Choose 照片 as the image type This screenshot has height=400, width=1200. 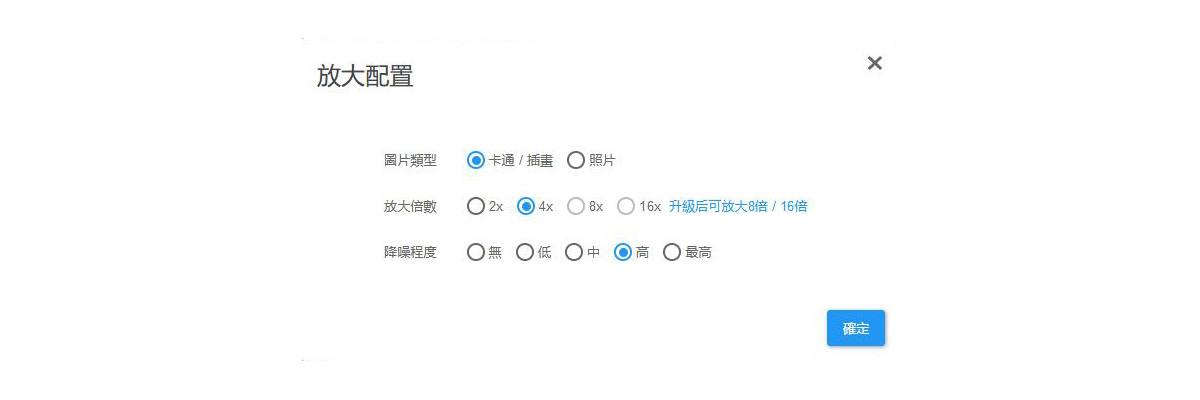(576, 160)
